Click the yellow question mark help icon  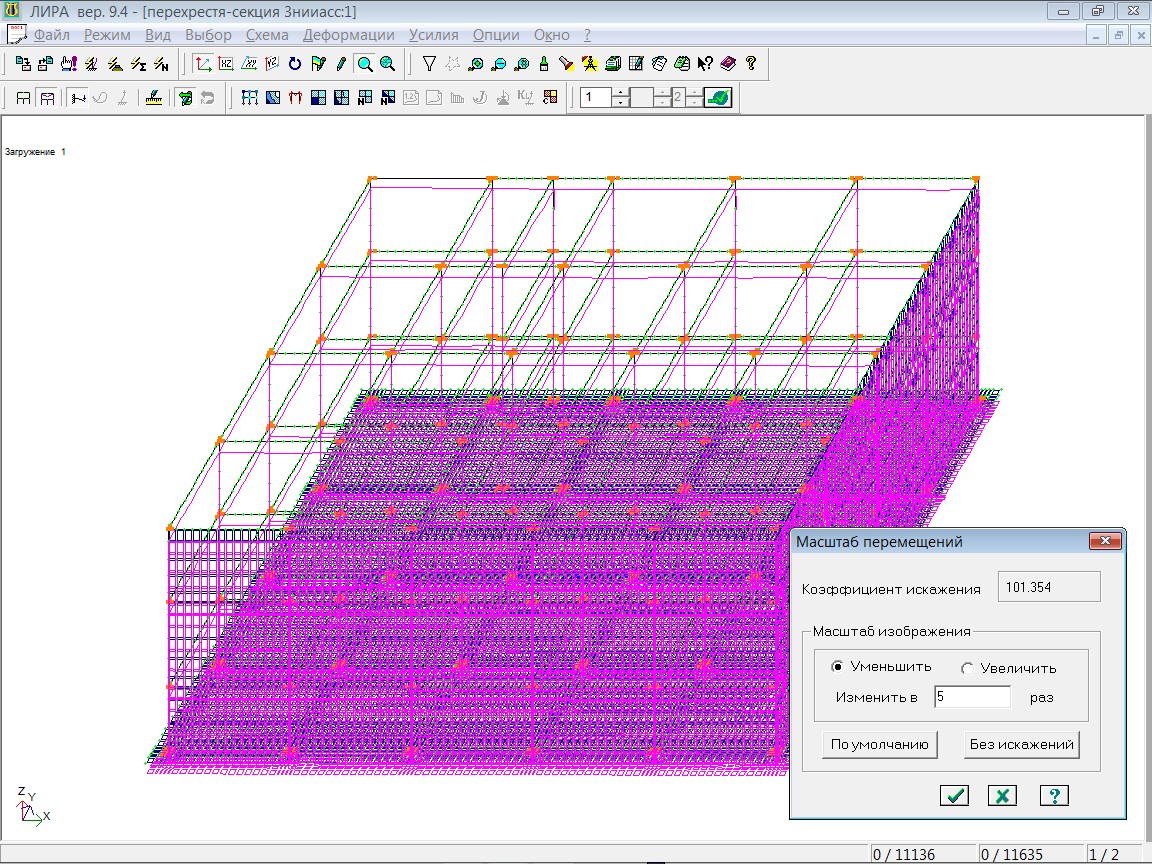(750, 64)
